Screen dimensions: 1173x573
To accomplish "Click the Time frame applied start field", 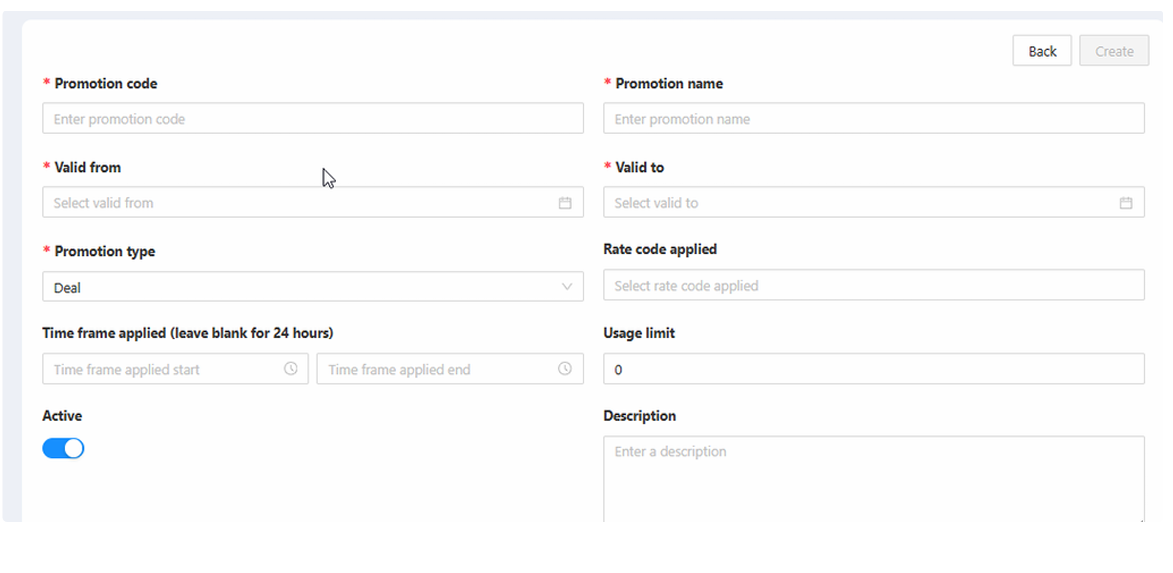I will [165, 369].
